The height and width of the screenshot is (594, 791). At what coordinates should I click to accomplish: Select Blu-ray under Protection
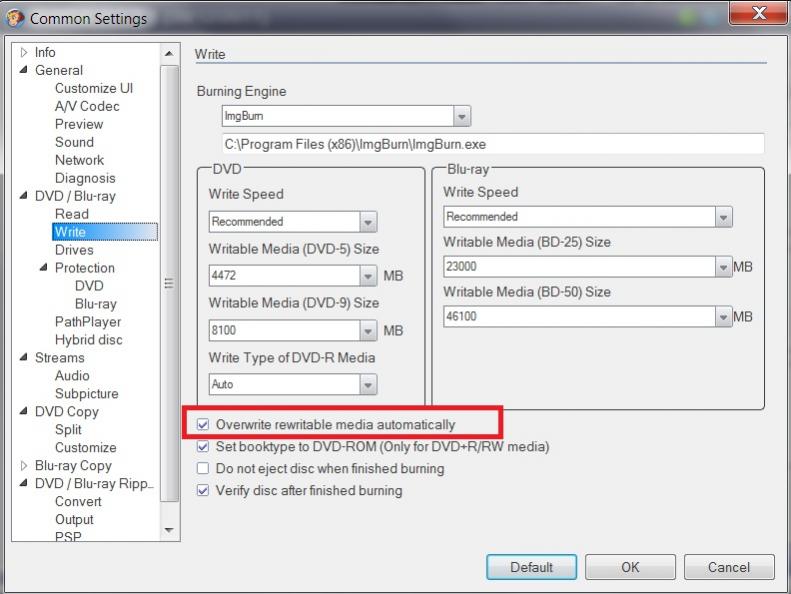tap(96, 304)
